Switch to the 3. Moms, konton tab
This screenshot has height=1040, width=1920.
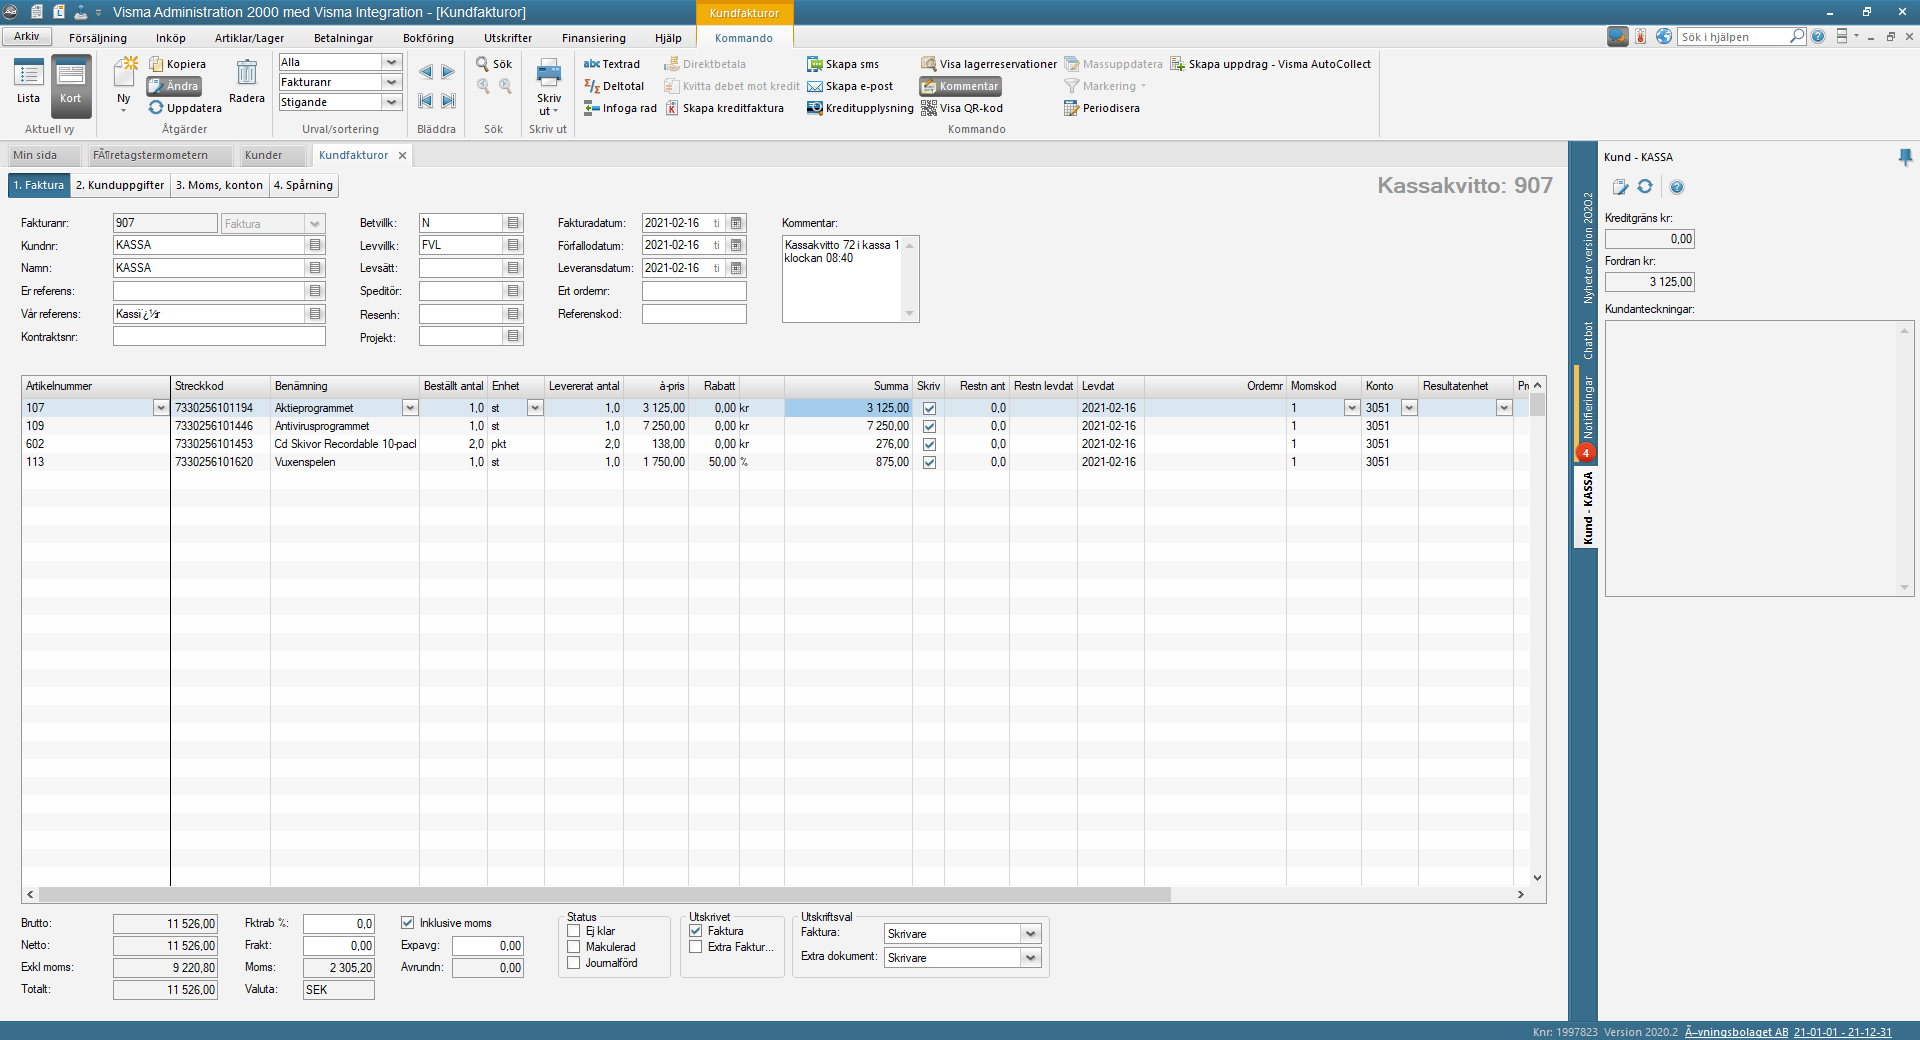tap(219, 185)
